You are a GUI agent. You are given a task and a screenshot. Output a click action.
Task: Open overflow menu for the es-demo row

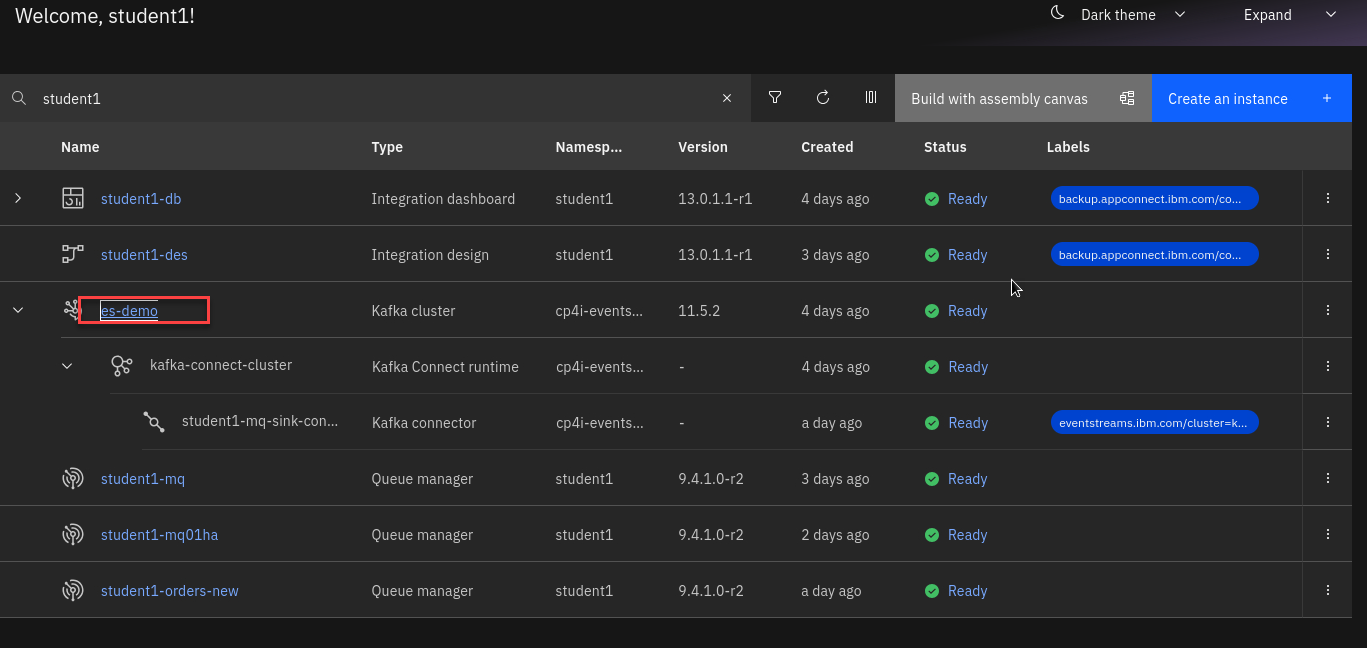click(x=1328, y=310)
